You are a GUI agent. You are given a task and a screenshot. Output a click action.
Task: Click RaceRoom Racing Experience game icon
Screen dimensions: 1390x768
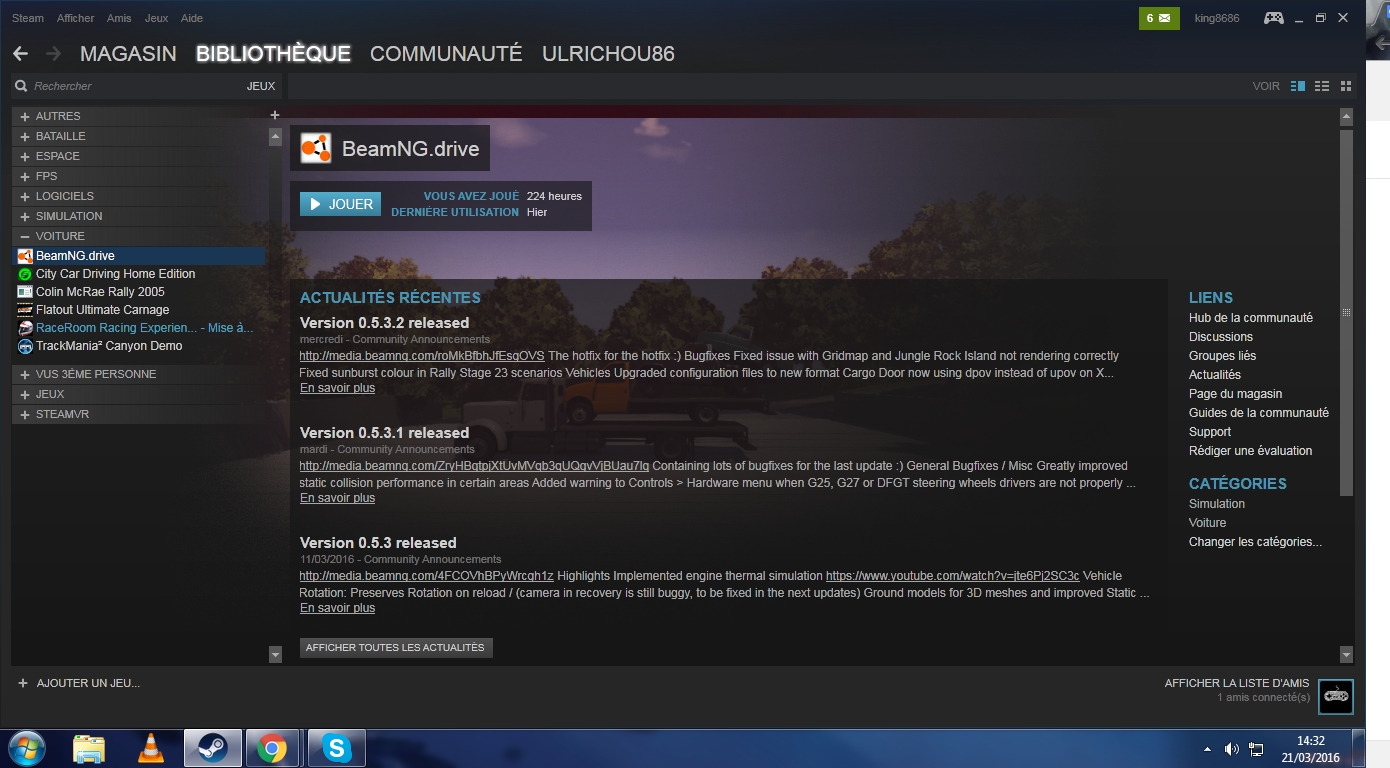(x=25, y=328)
